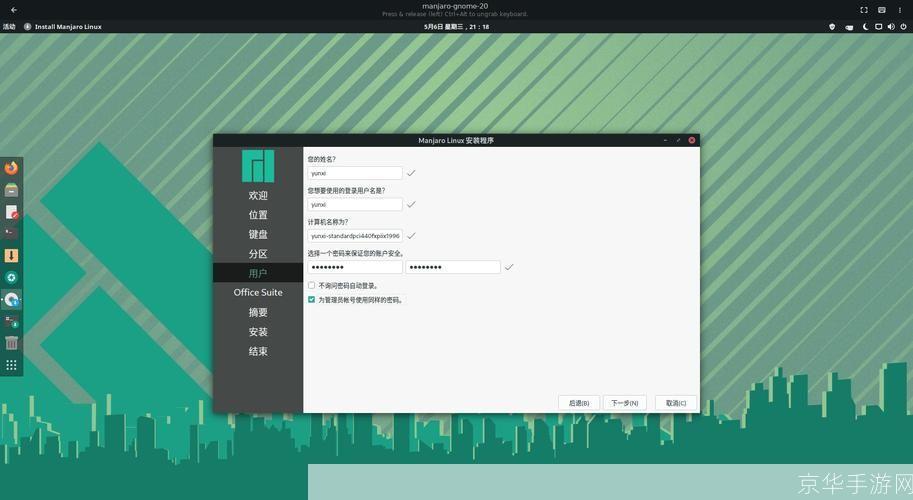The width and height of the screenshot is (913, 500).
Task: Click the Manjaro logo in installer sidebar
Action: (258, 166)
